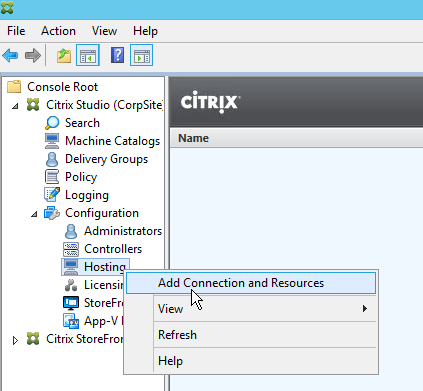Click the Citrix Studio node icon

(x=33, y=105)
